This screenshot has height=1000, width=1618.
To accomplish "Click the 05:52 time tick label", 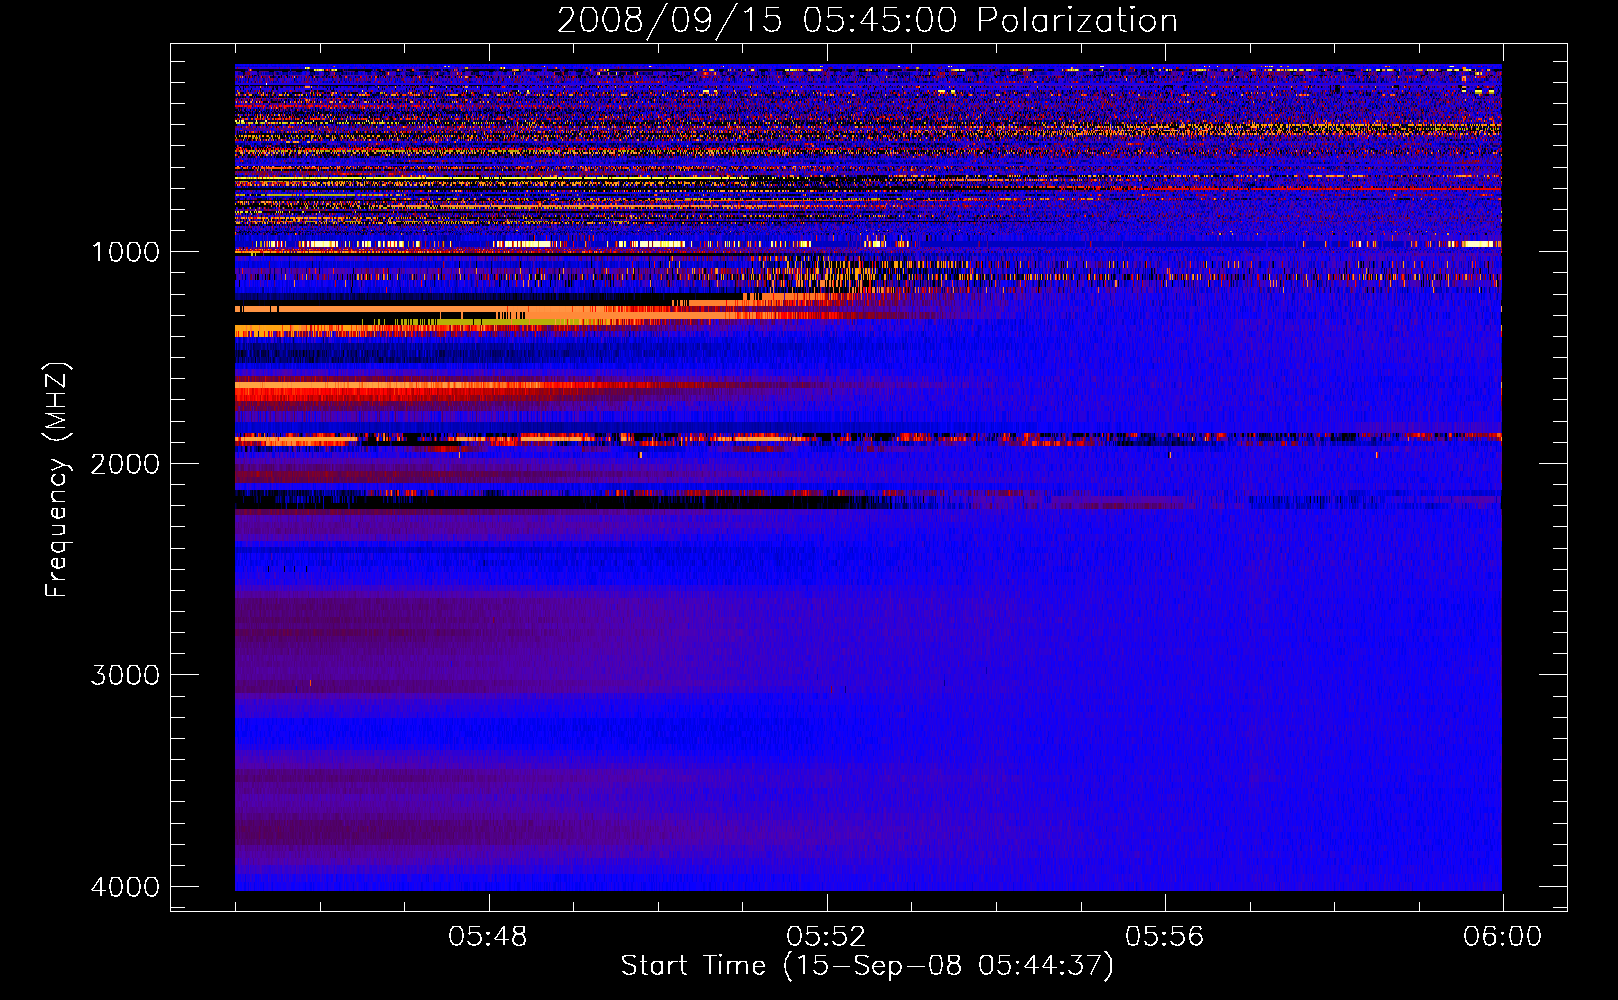I will 826,937.
